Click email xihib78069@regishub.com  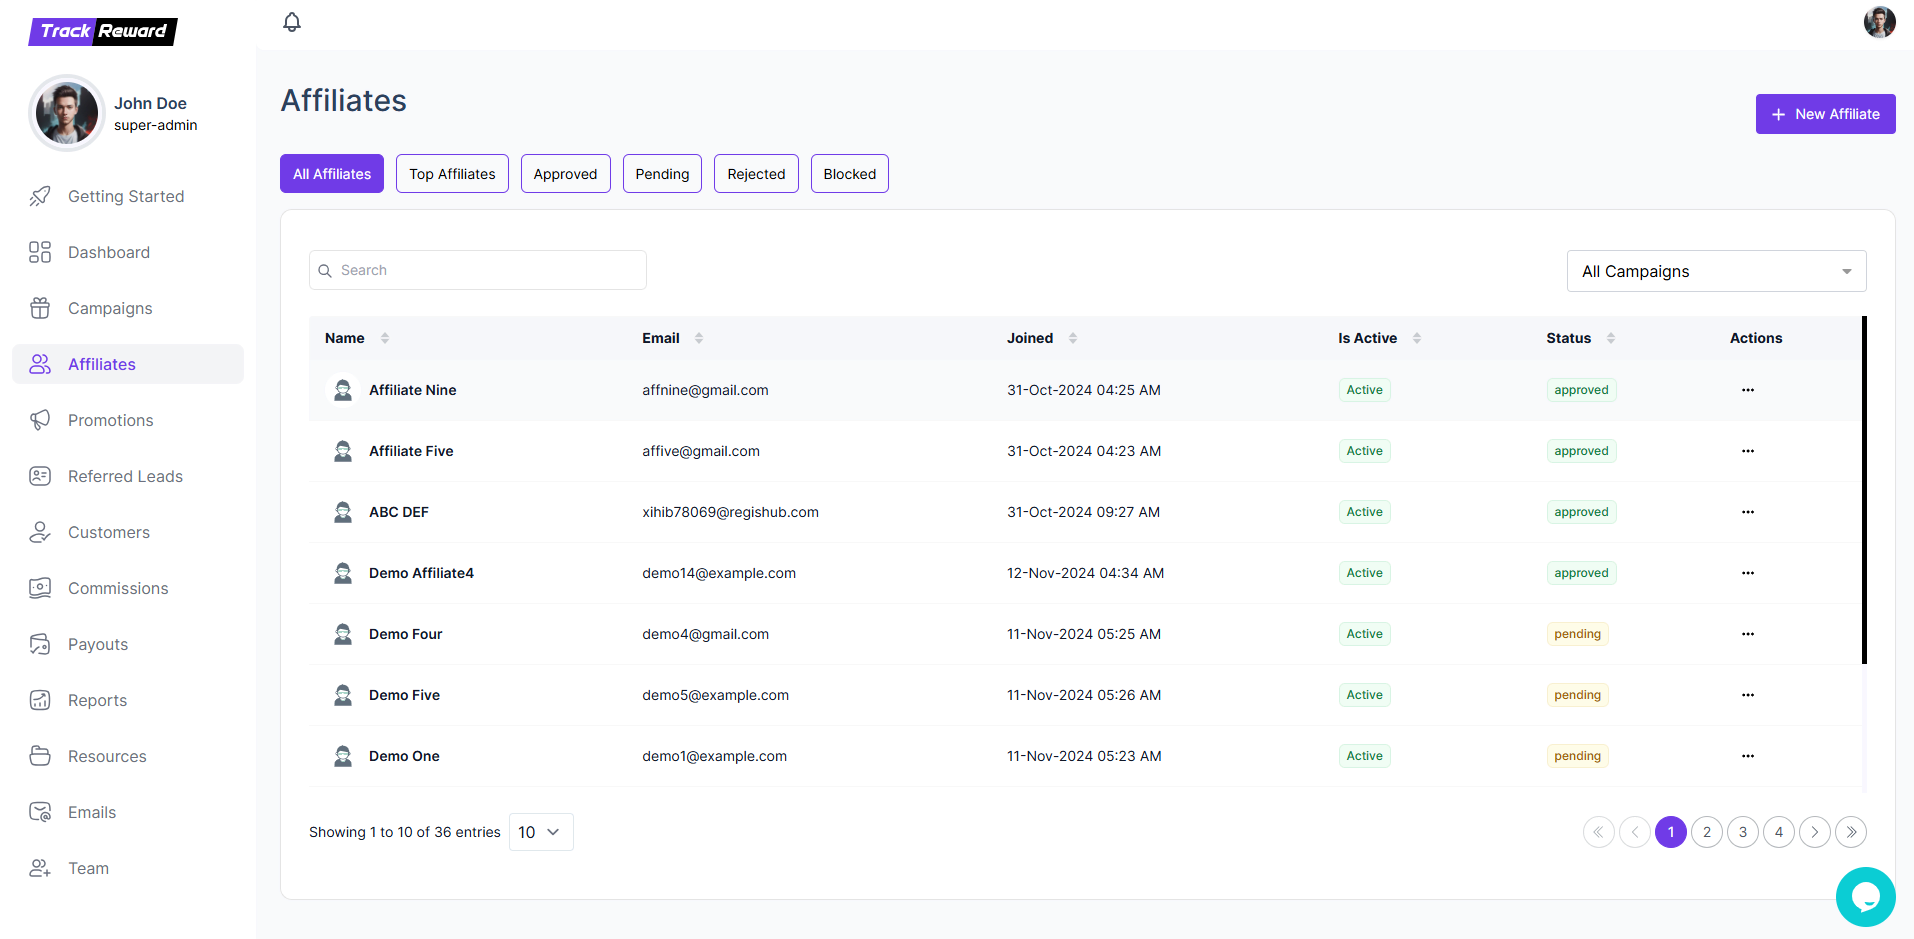(x=730, y=512)
